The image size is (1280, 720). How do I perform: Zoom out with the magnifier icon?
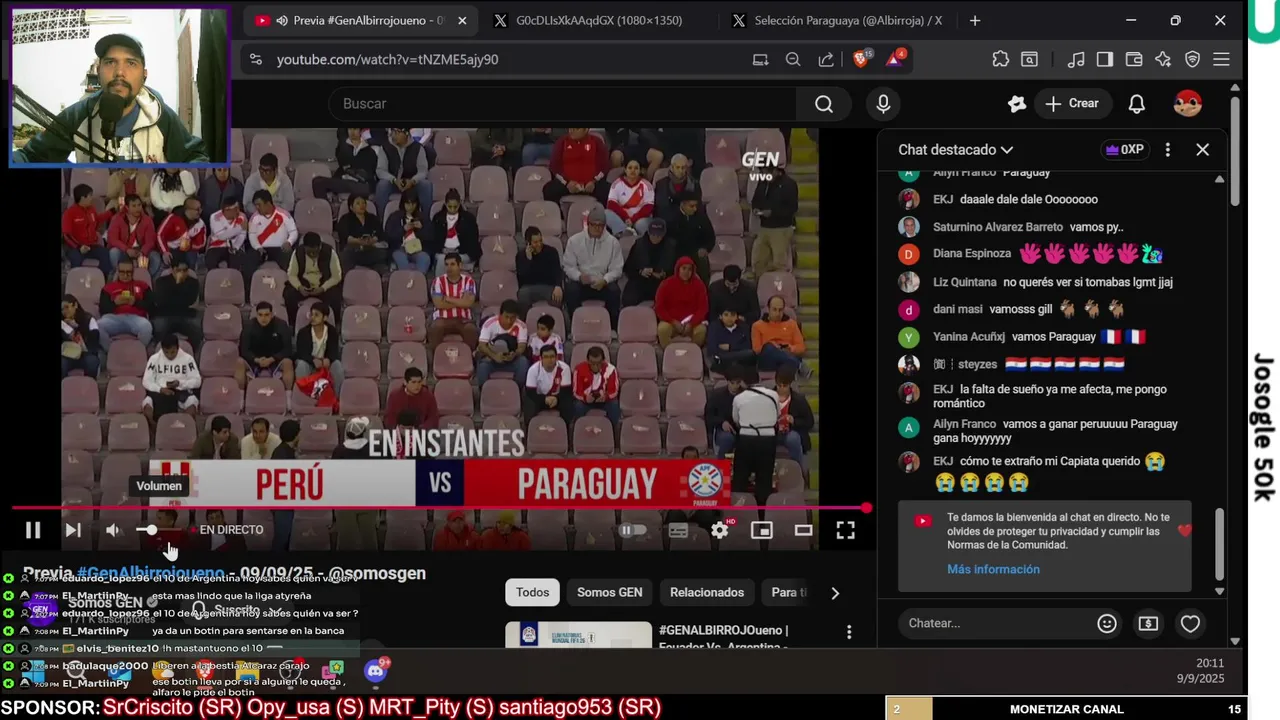(x=793, y=60)
